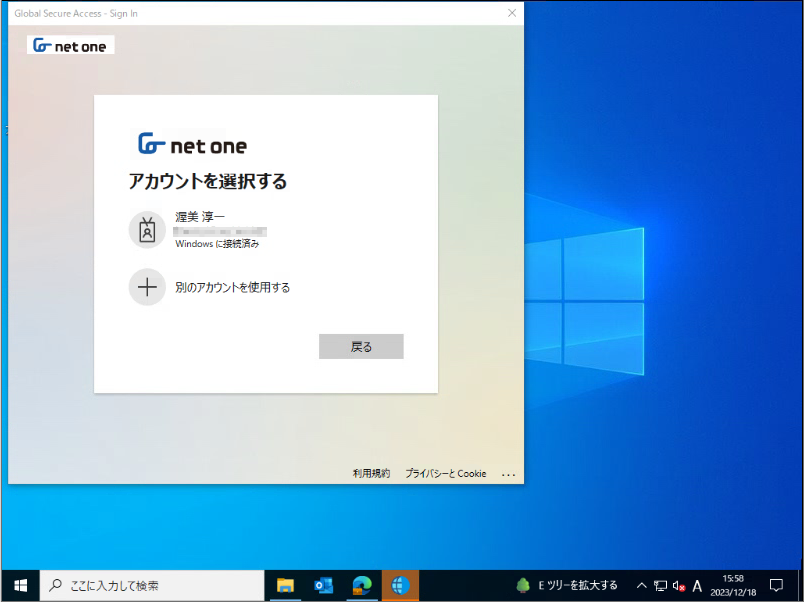This screenshot has height=602, width=804.
Task: Switch the IME input mode indicator A
Action: pos(697,585)
